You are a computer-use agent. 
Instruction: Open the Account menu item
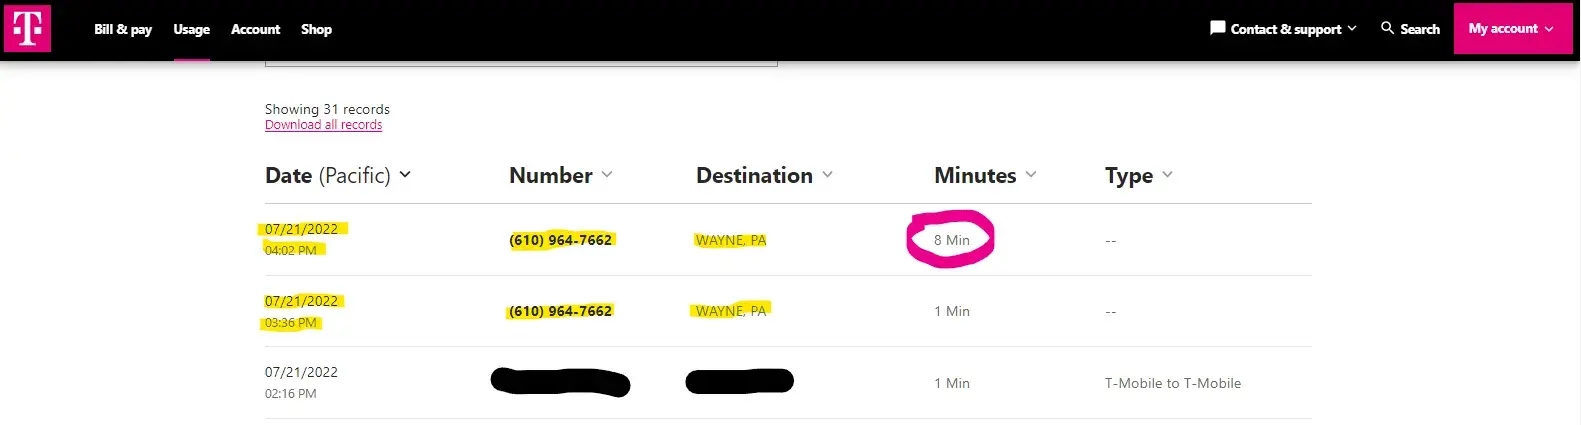(x=255, y=29)
